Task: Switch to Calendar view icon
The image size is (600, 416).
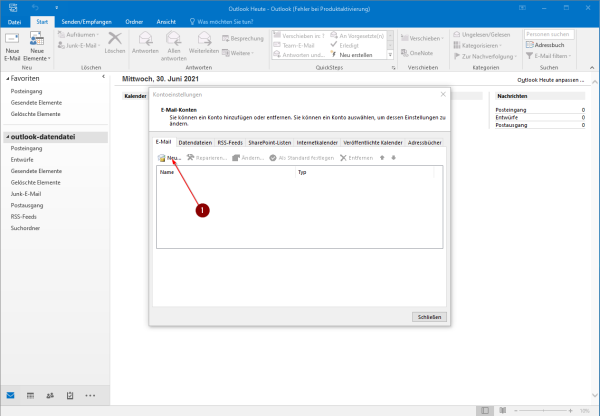Action: click(30, 395)
